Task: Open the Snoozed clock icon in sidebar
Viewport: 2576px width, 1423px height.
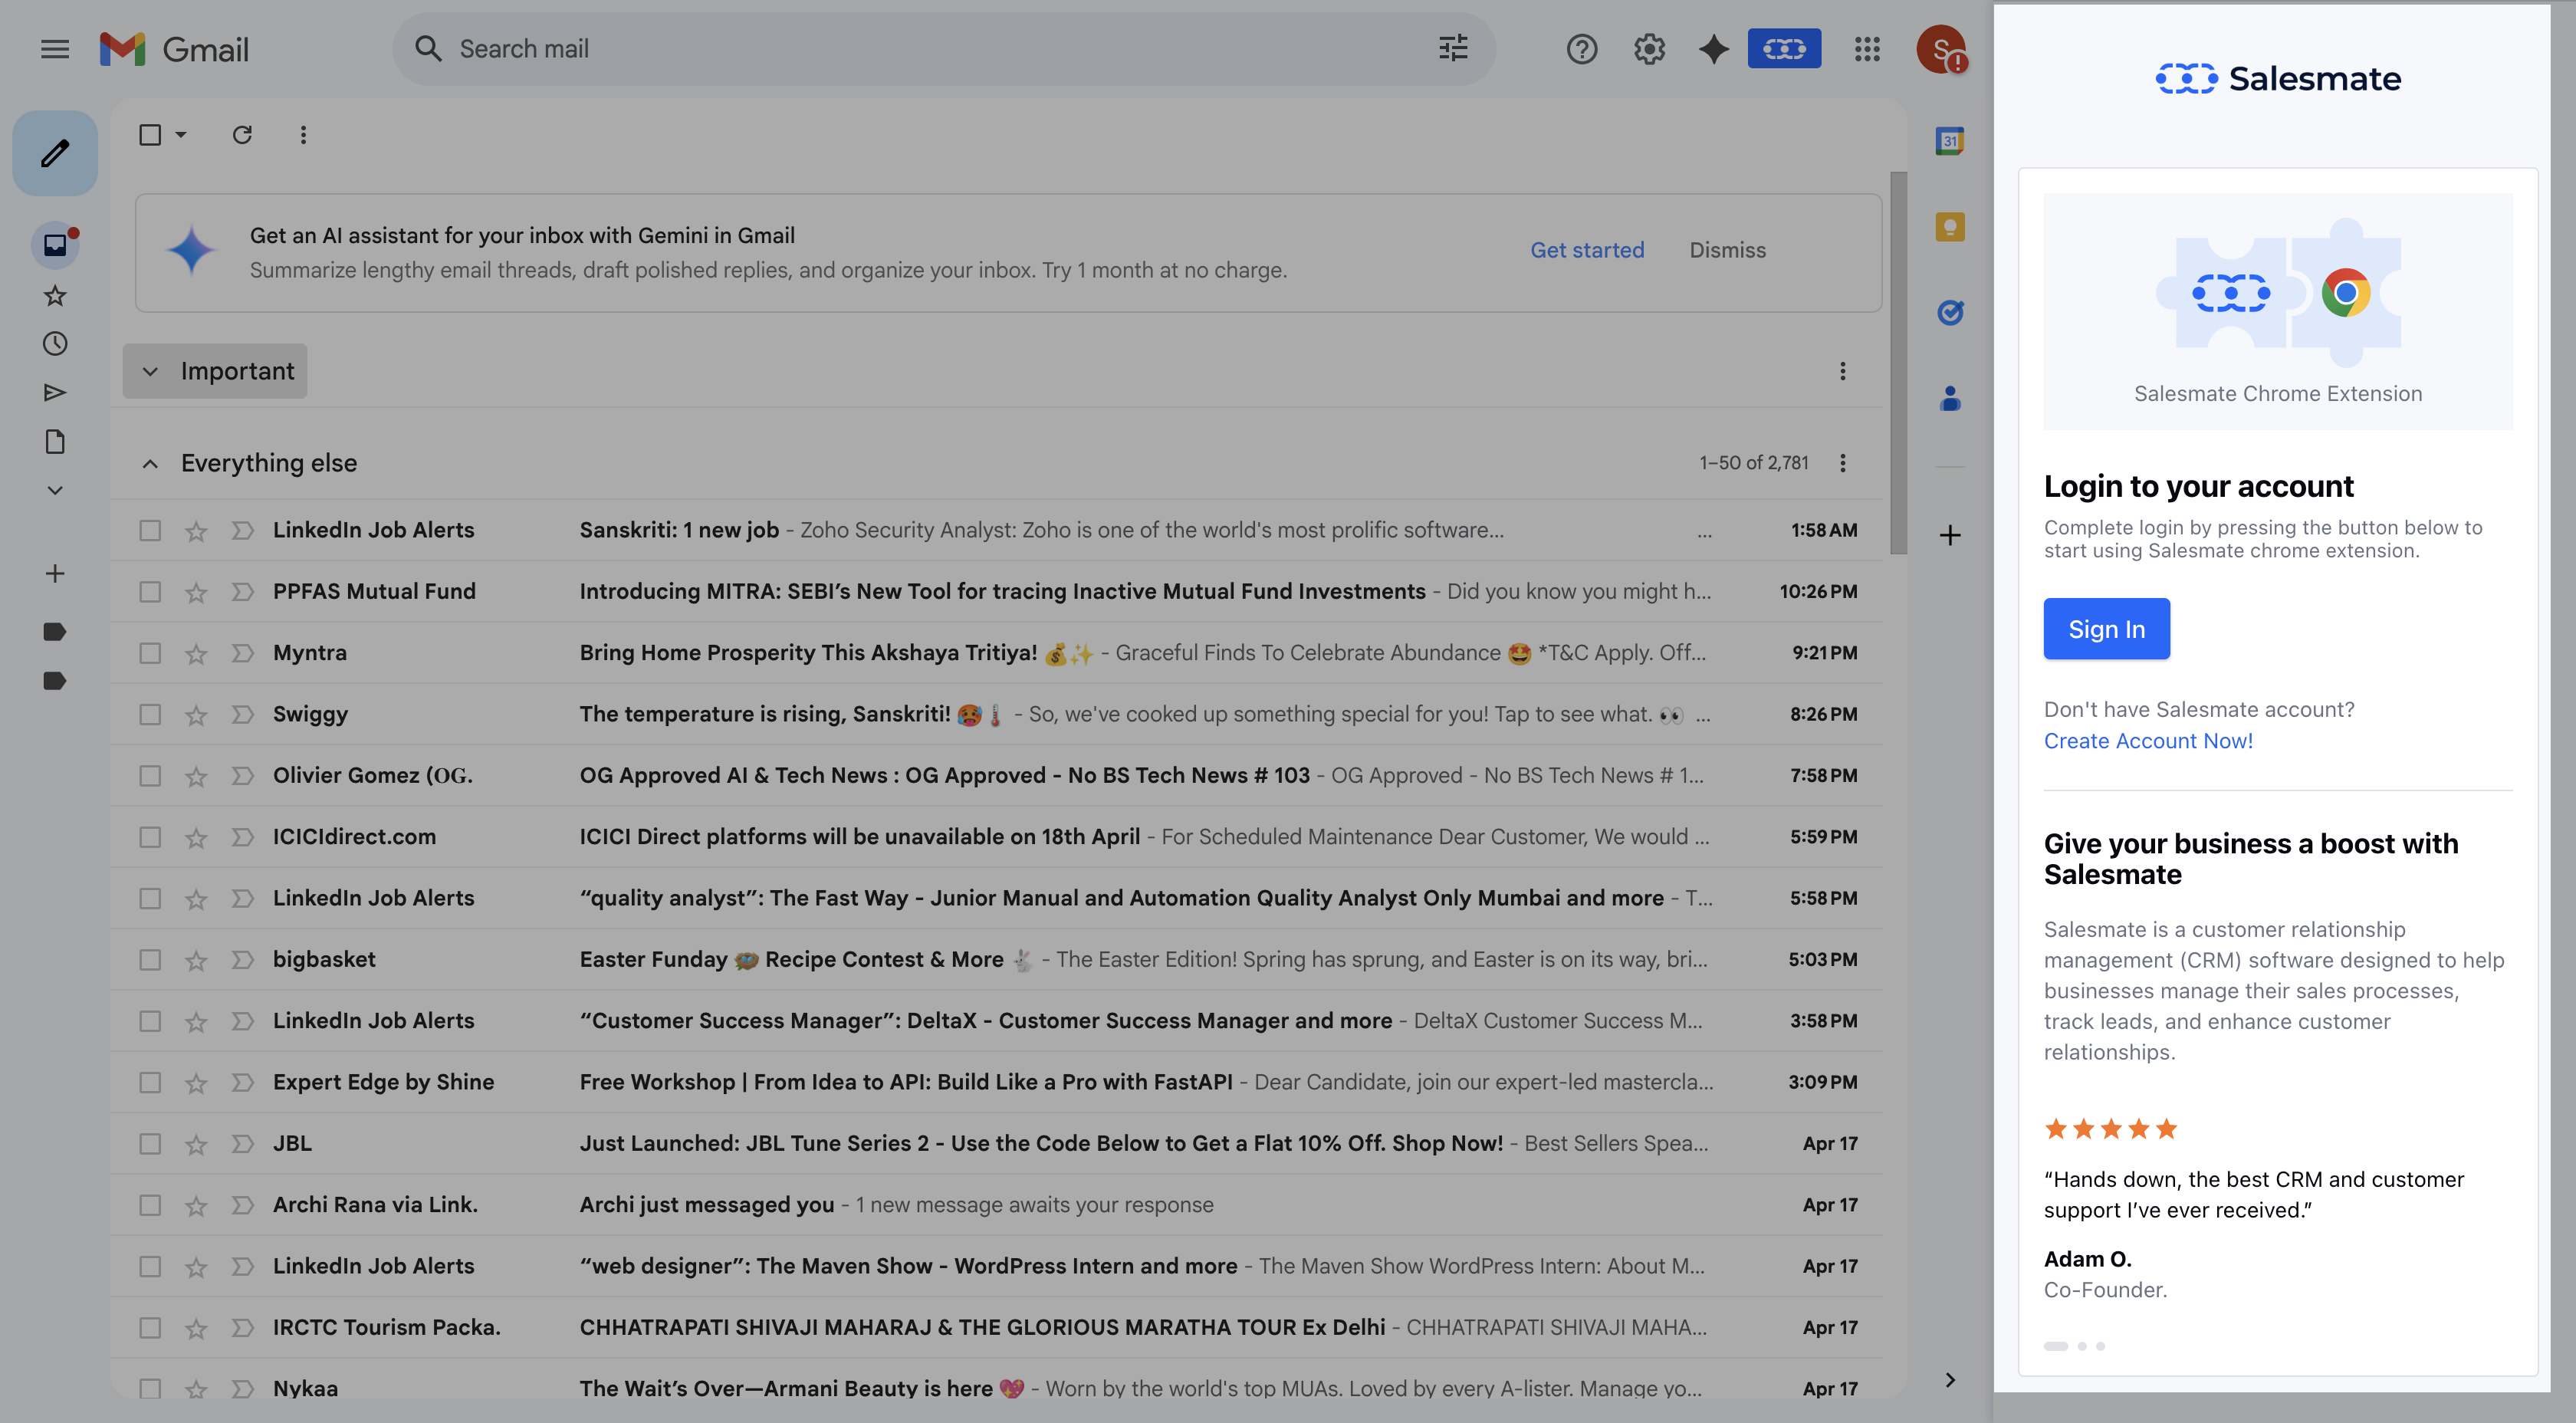Action: point(55,344)
